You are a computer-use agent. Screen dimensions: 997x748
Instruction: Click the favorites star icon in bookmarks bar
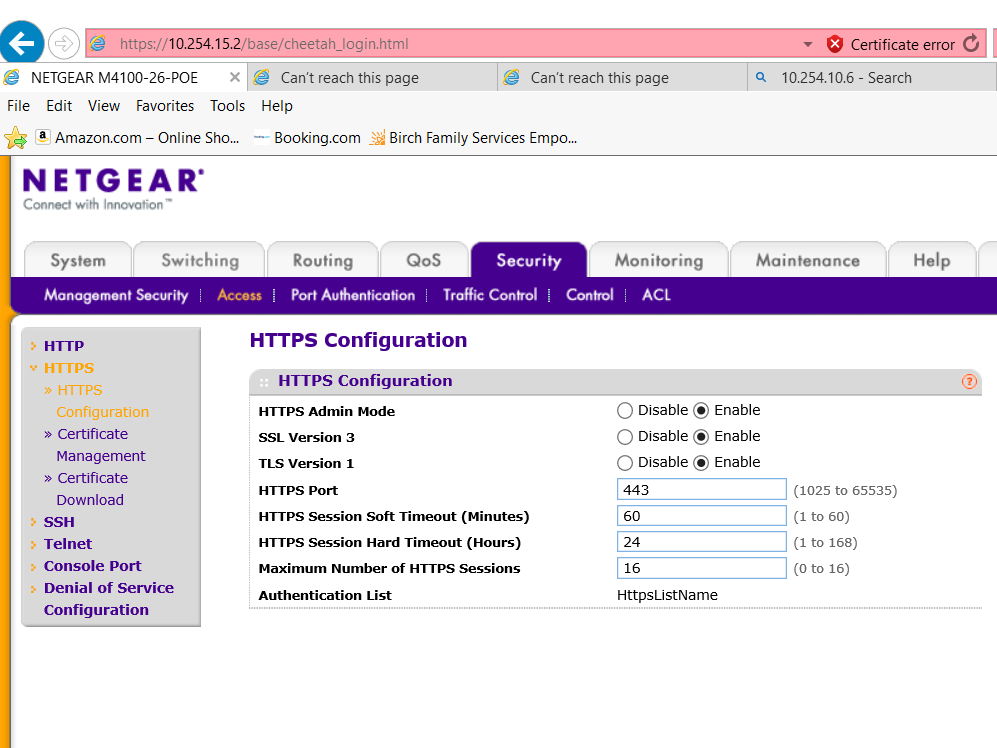click(x=15, y=137)
